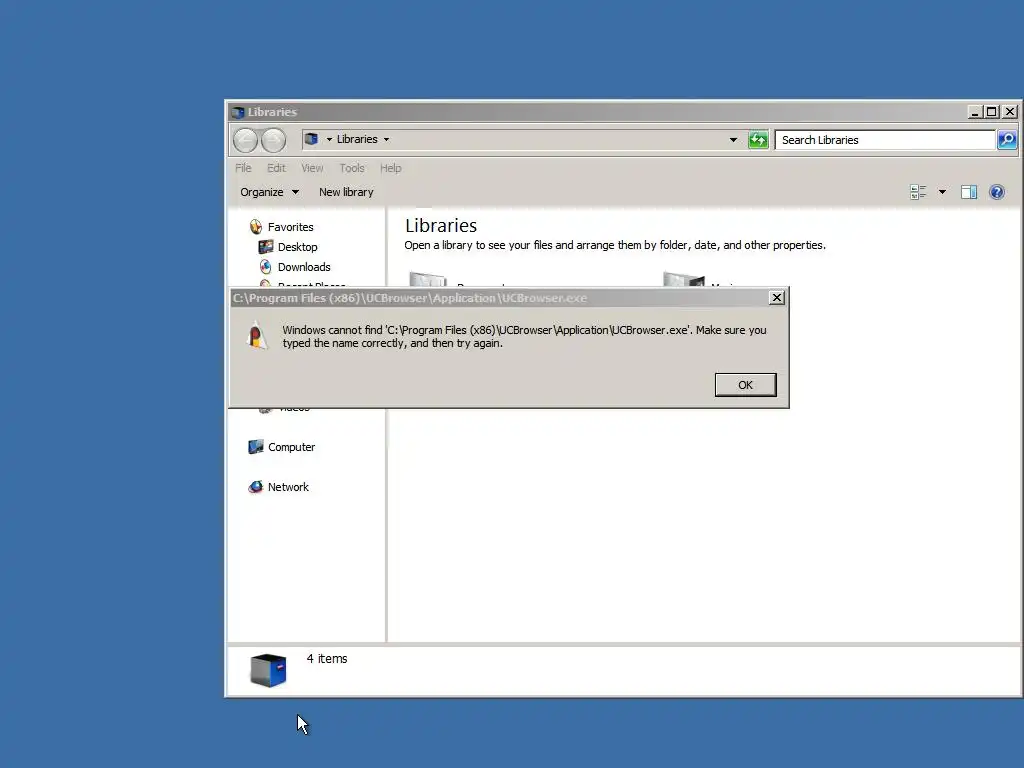This screenshot has width=1024, height=768.
Task: Refresh the Libraries view with green button
Action: tap(758, 140)
